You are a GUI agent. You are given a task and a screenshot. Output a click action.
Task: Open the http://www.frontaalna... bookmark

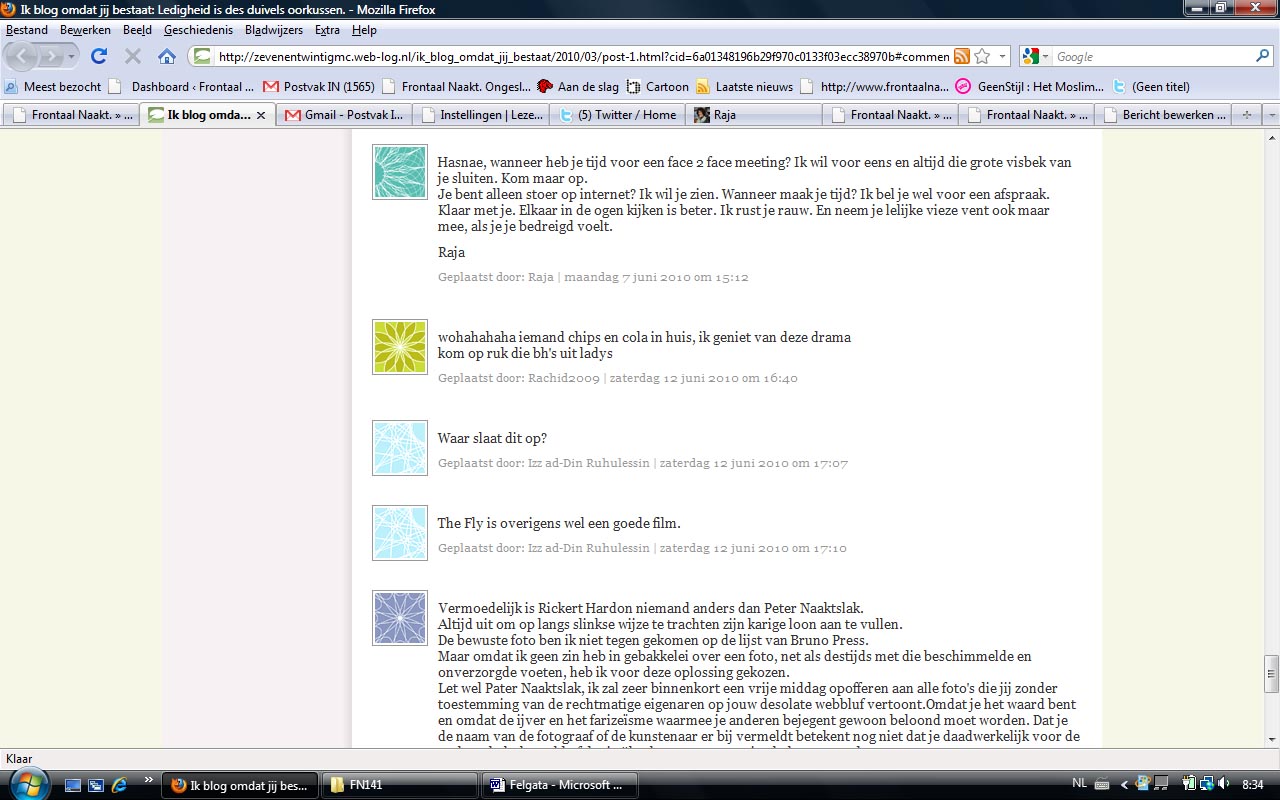coord(875,86)
